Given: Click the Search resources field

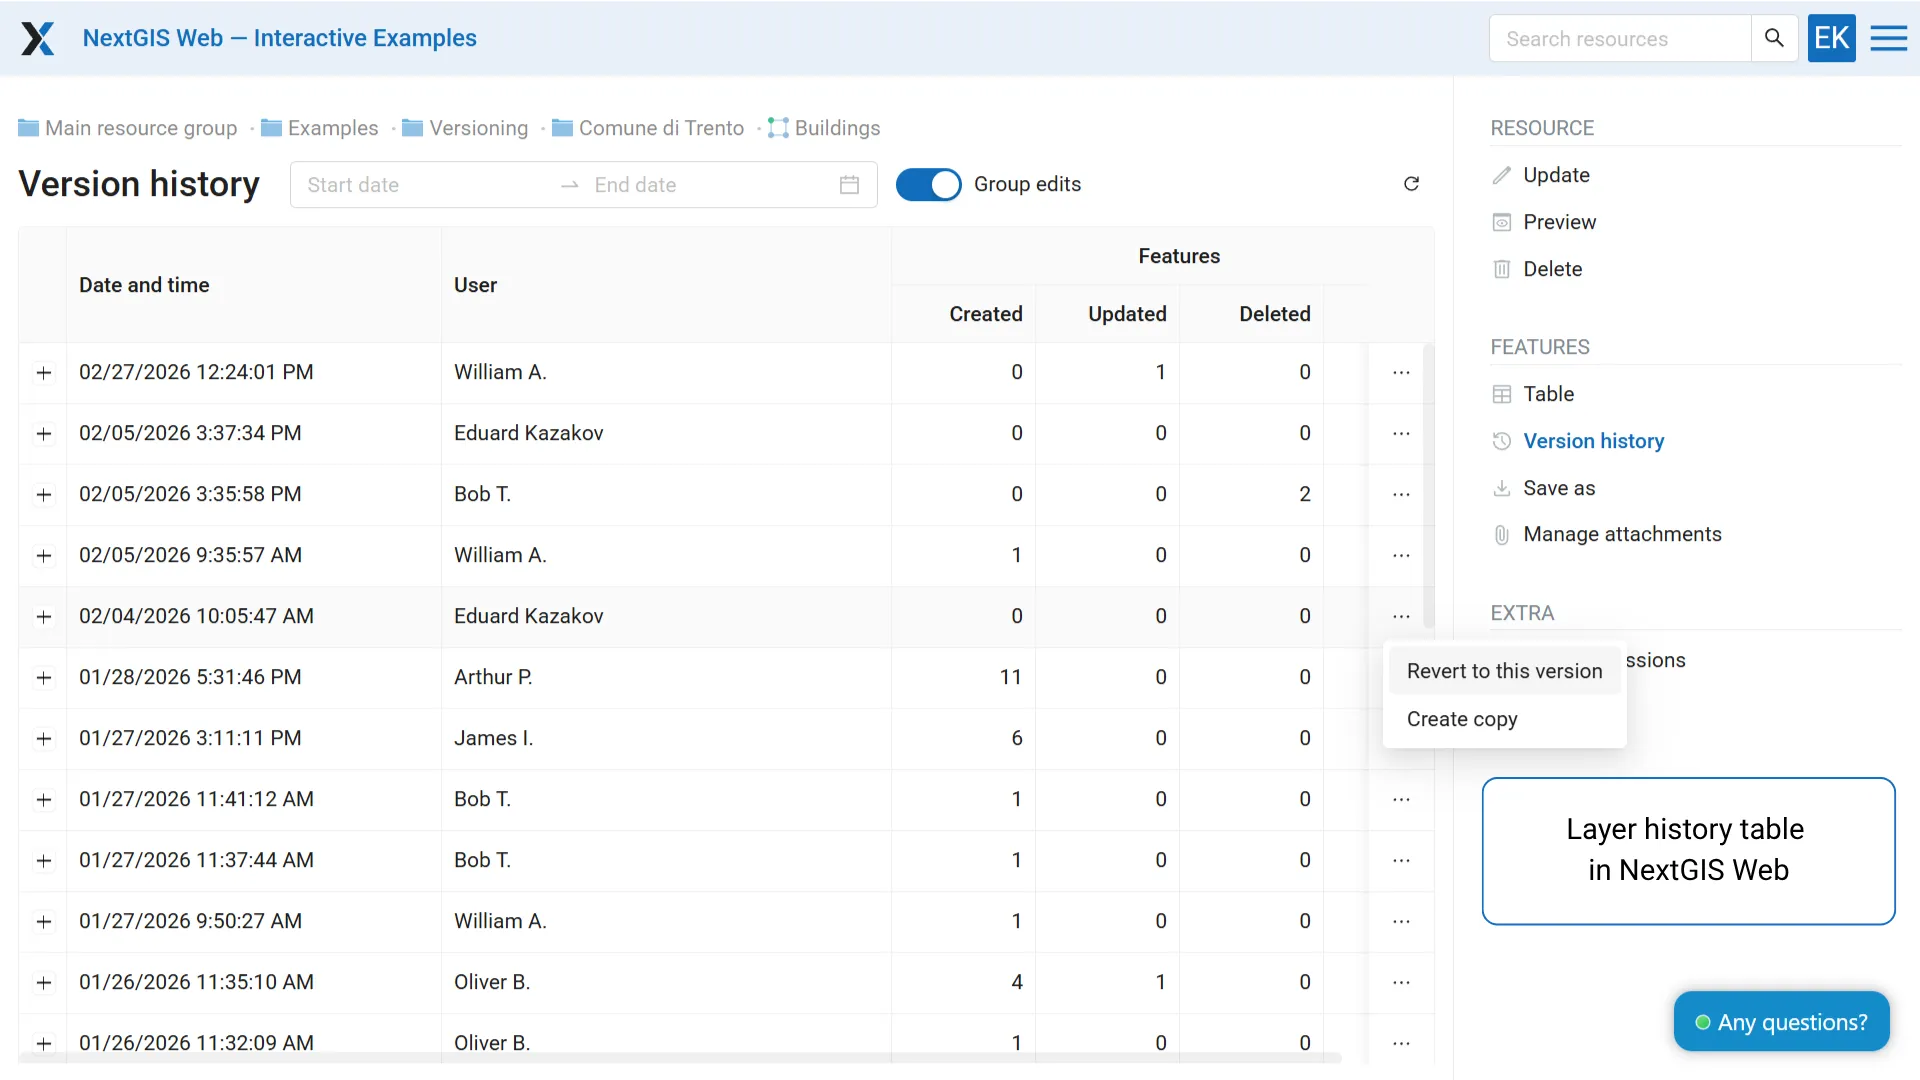Looking at the screenshot, I should click(1620, 38).
